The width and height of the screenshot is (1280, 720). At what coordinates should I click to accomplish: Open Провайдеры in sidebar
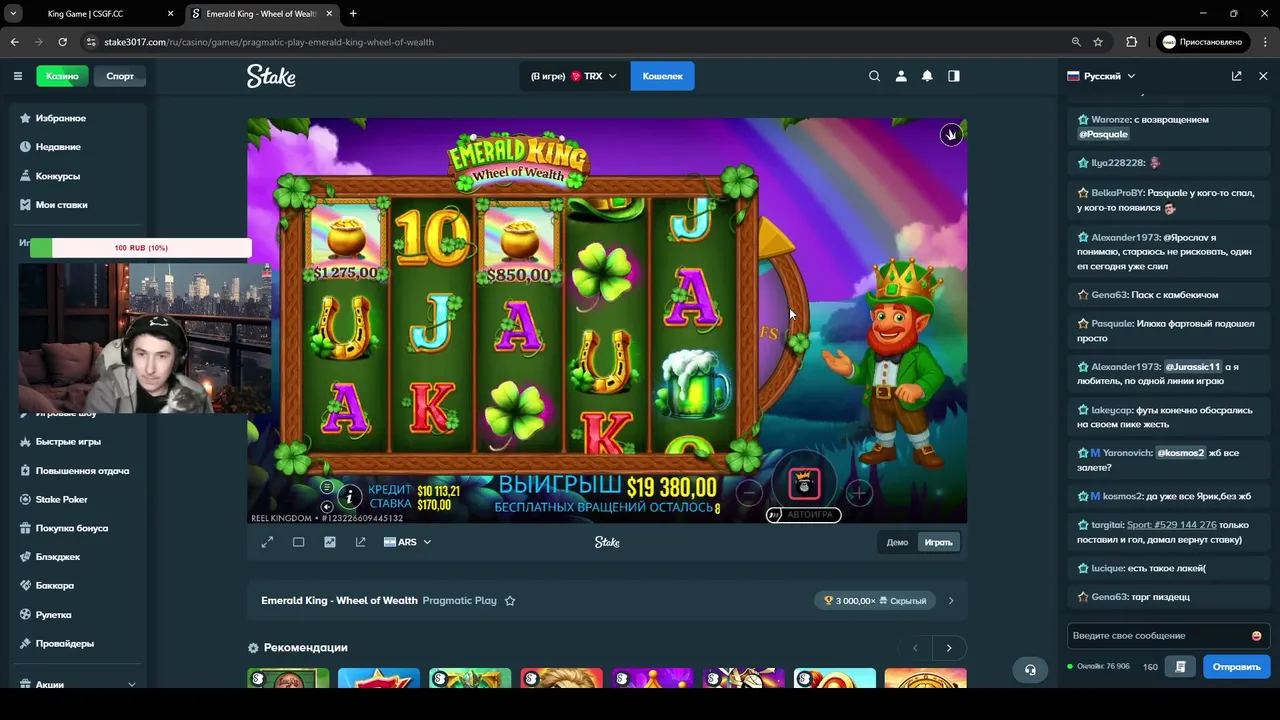point(78,643)
